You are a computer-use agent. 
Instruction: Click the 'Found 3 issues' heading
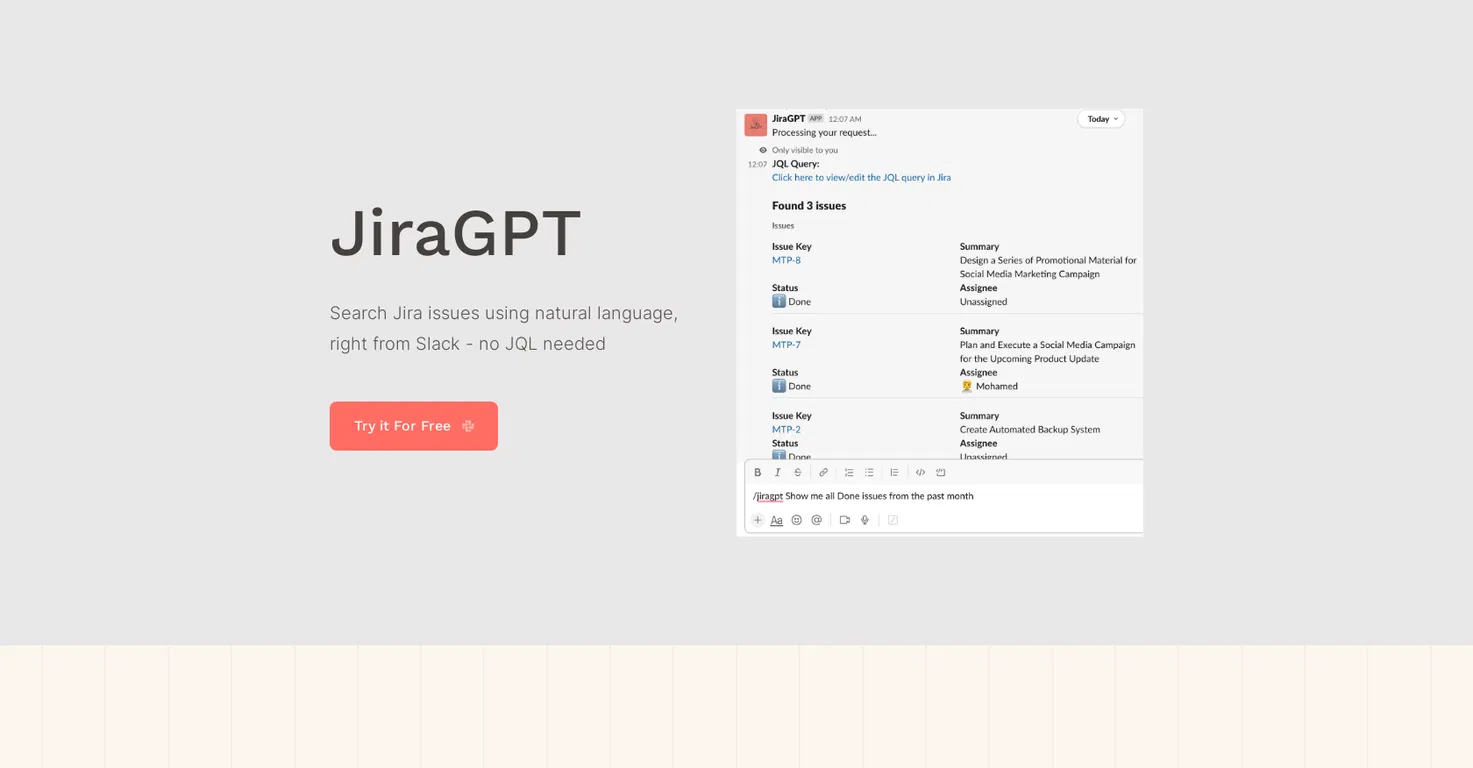click(x=809, y=206)
